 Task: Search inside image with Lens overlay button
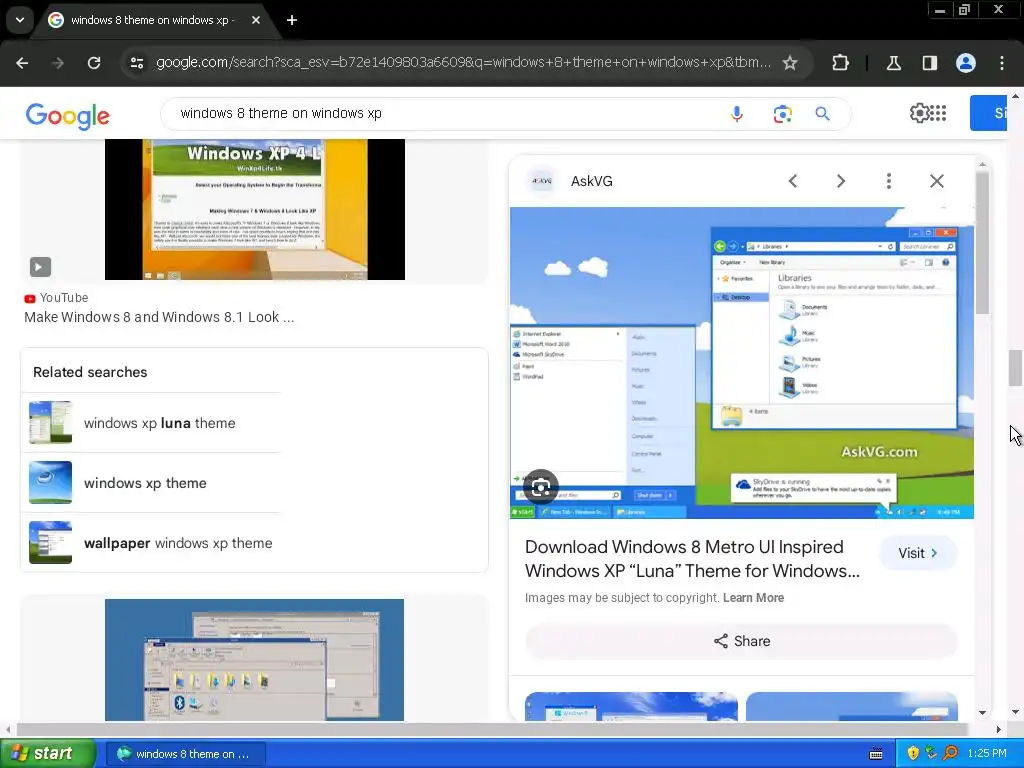pos(541,487)
